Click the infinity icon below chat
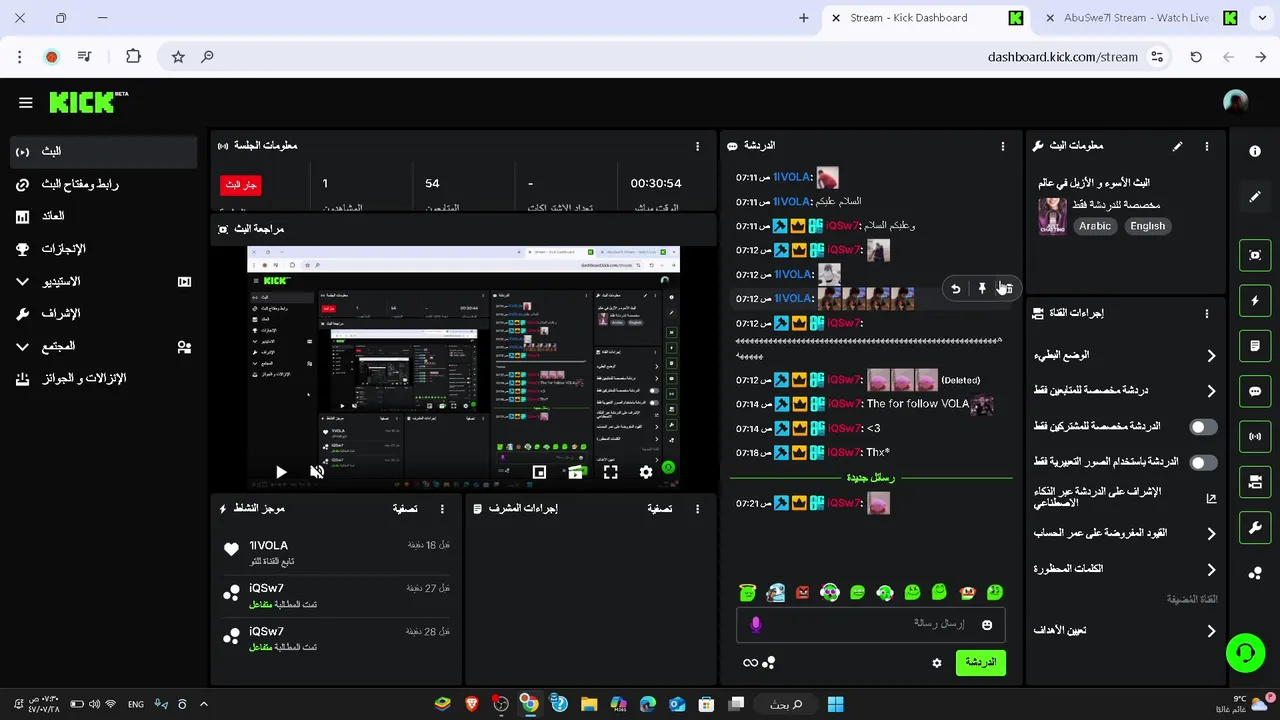 click(x=750, y=663)
